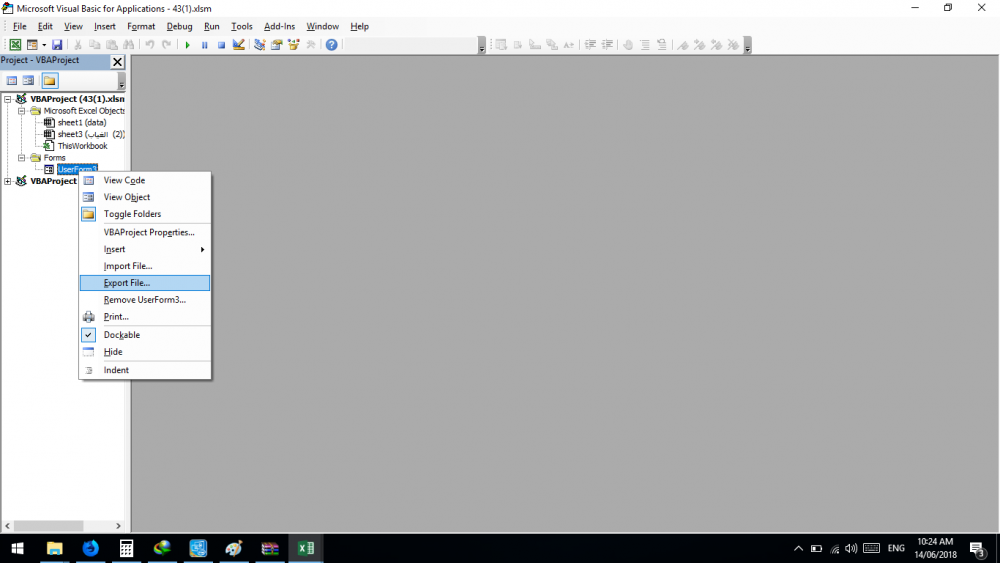1000x563 pixels.
Task: Open Calculator from the taskbar
Action: (x=126, y=548)
